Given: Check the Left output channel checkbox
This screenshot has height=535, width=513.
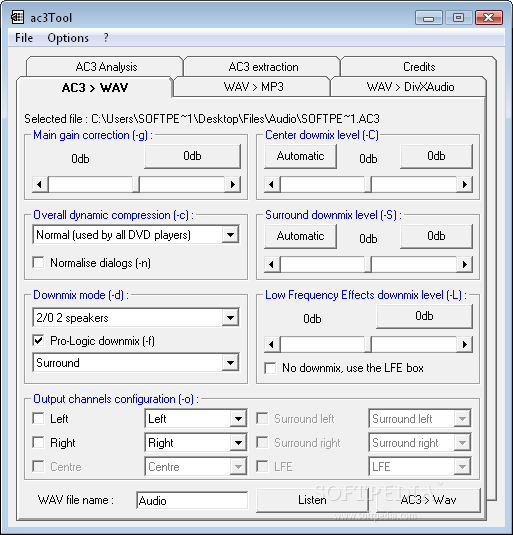Looking at the screenshot, I should (x=38, y=418).
